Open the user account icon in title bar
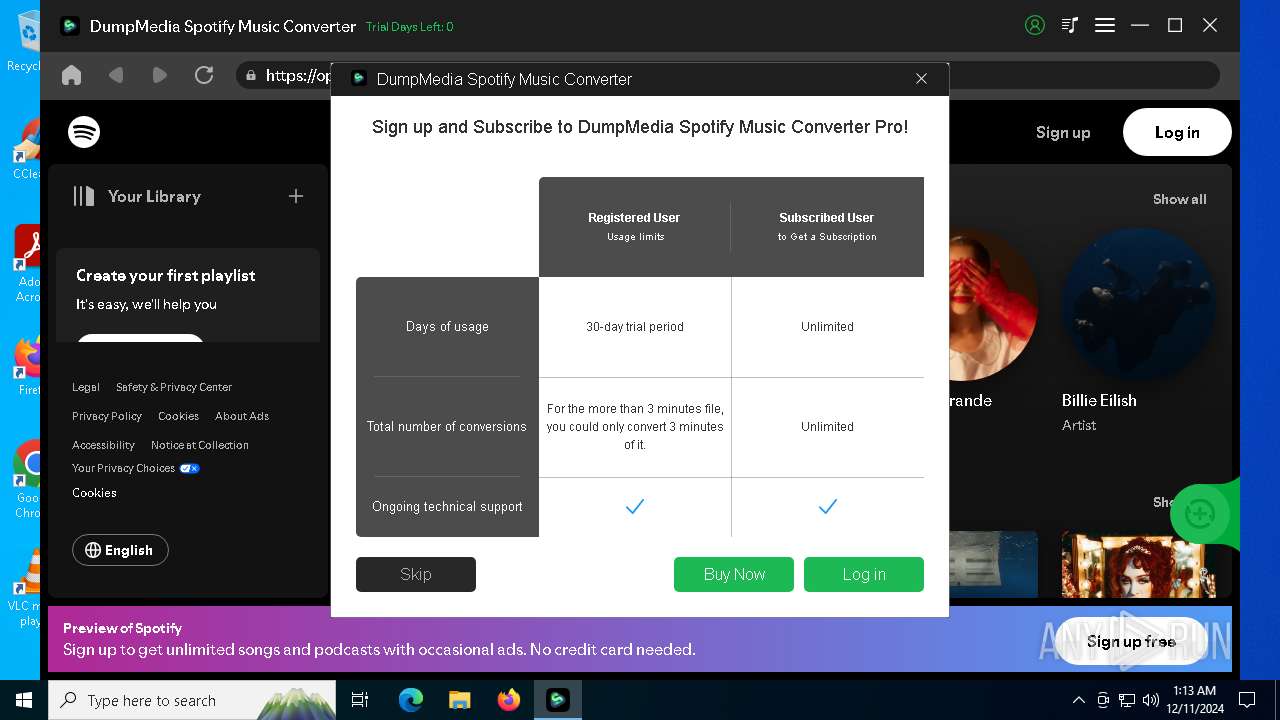 [1035, 26]
